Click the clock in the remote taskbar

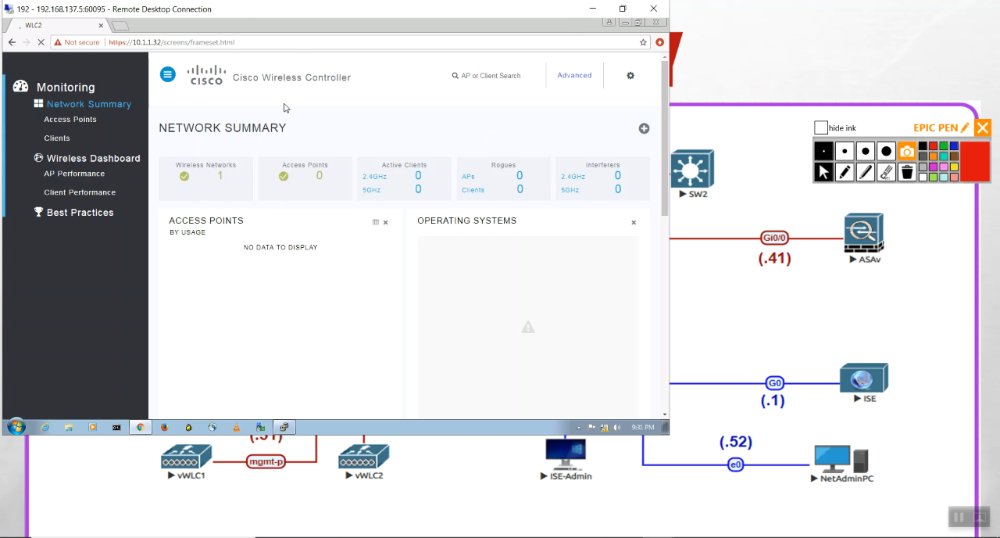pyautogui.click(x=643, y=427)
